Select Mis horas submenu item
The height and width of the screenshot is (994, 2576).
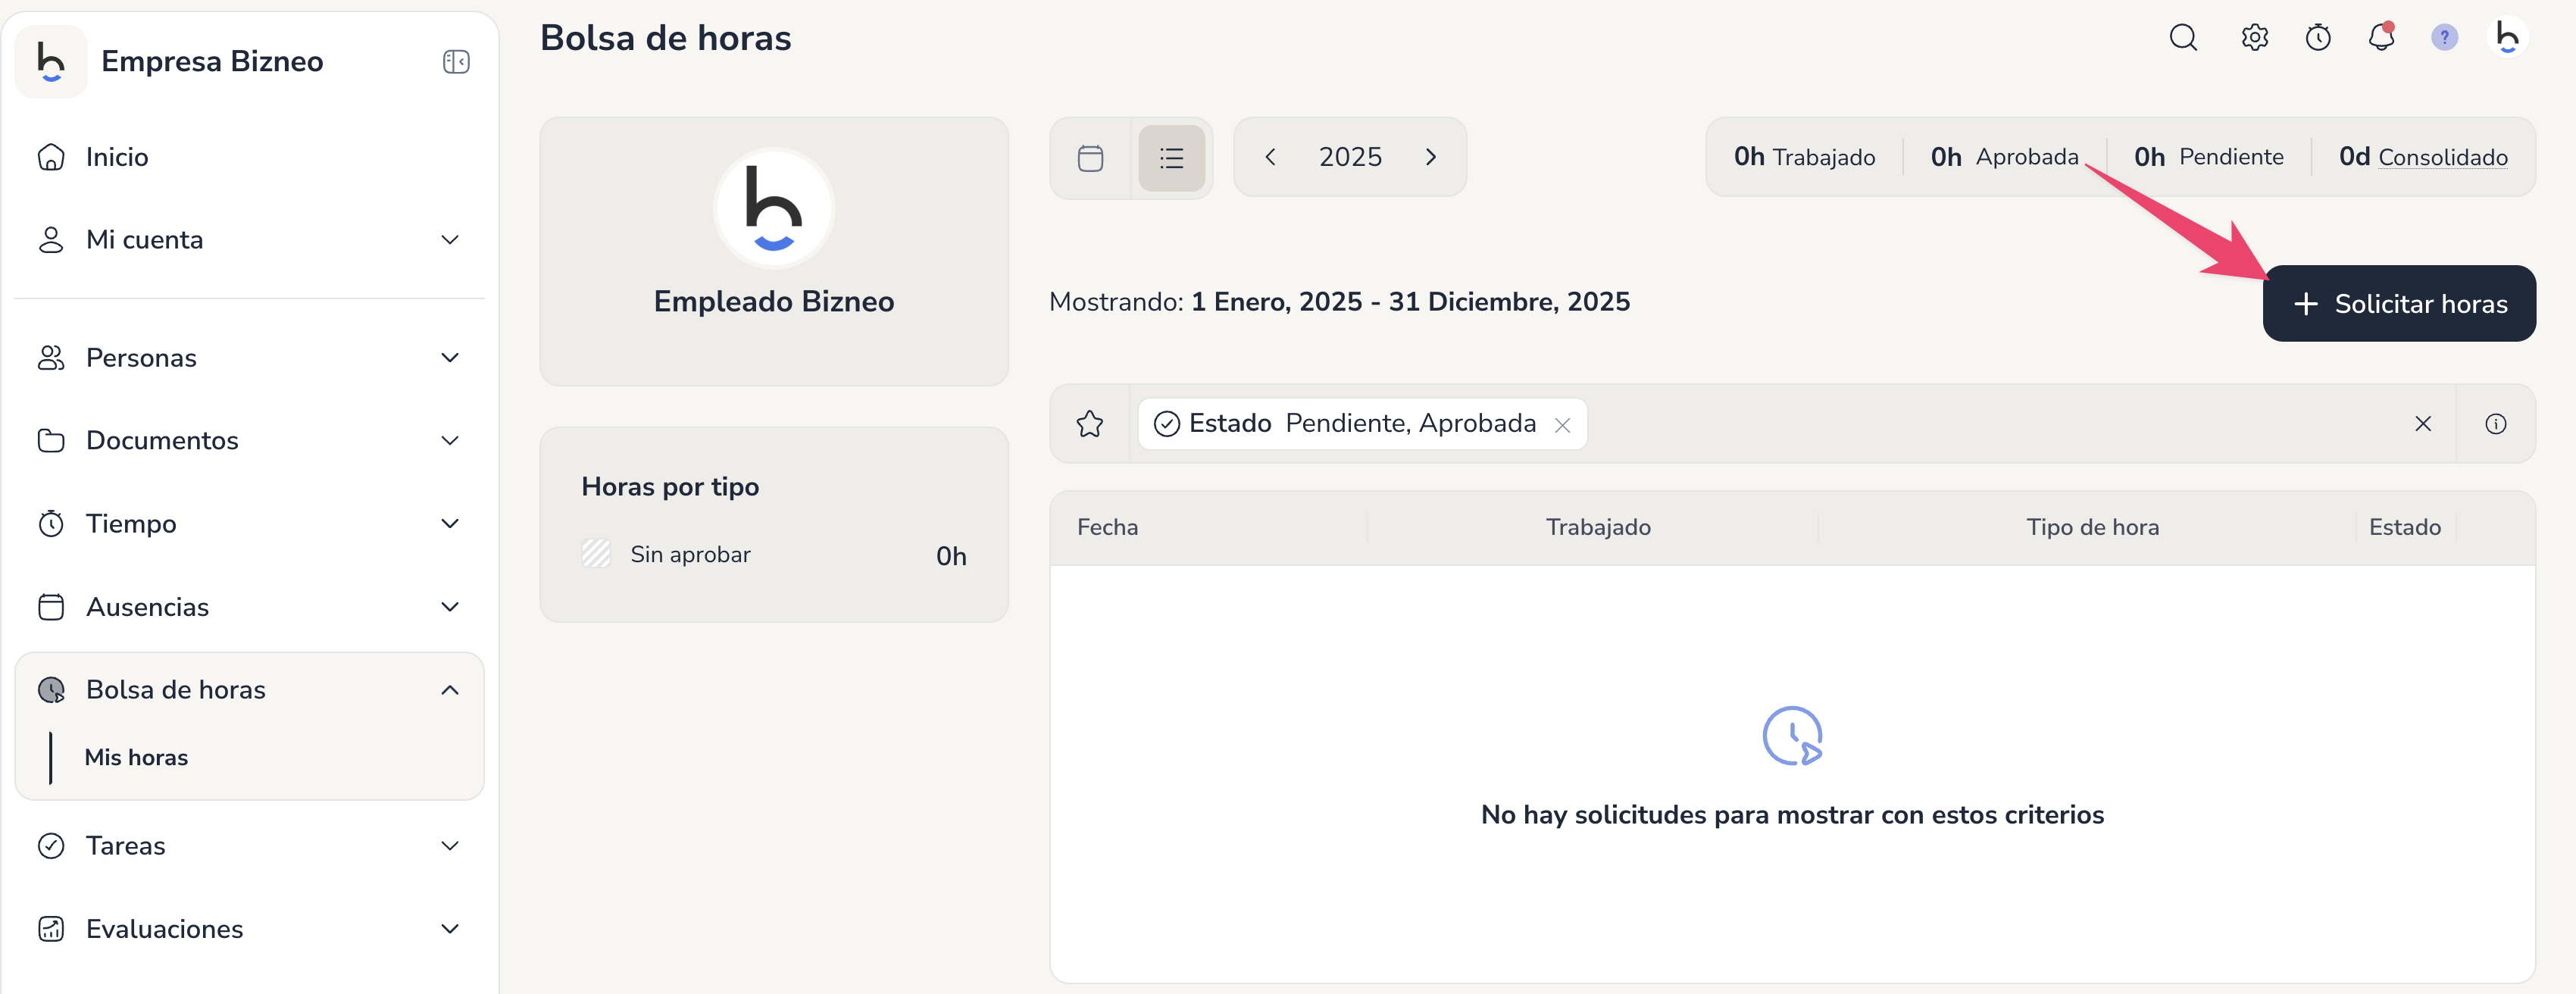pyautogui.click(x=136, y=757)
